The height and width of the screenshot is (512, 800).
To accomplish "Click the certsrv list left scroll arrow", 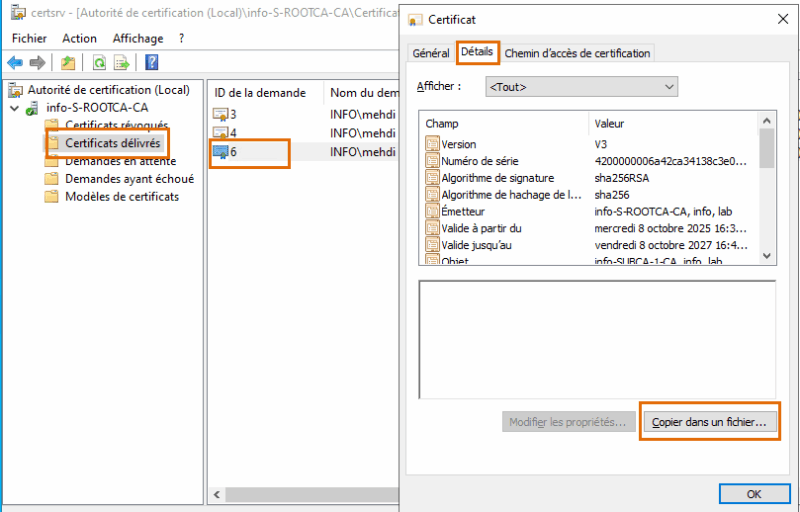I will 217,494.
